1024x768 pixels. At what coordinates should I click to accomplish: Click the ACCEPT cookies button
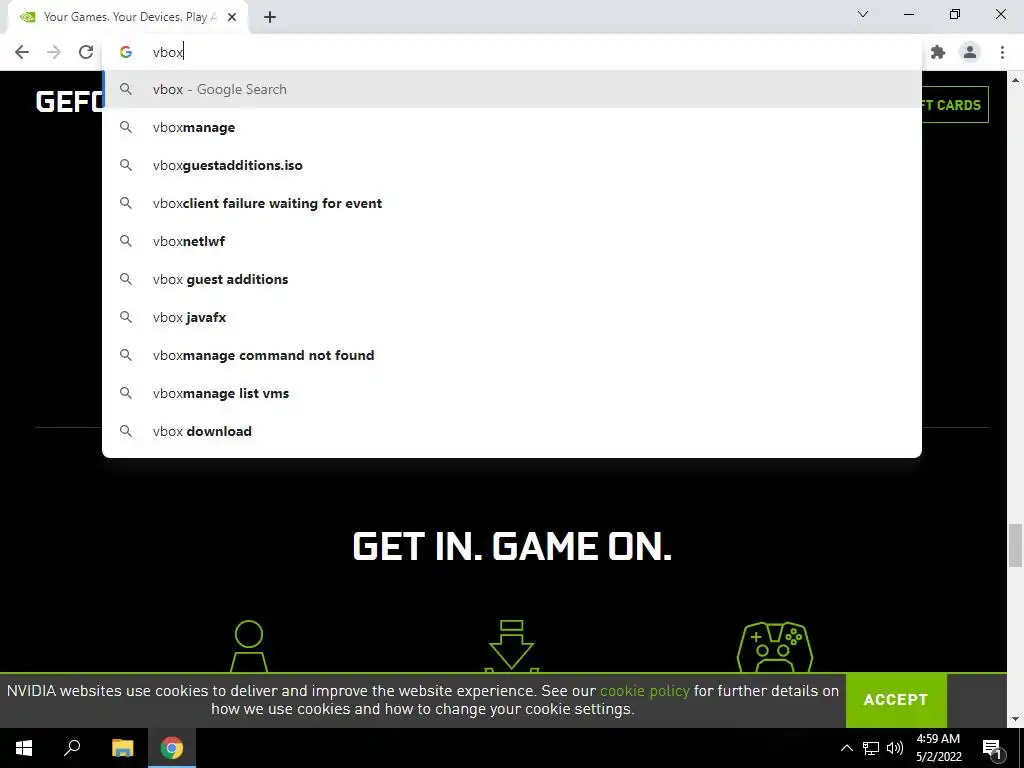pos(895,699)
